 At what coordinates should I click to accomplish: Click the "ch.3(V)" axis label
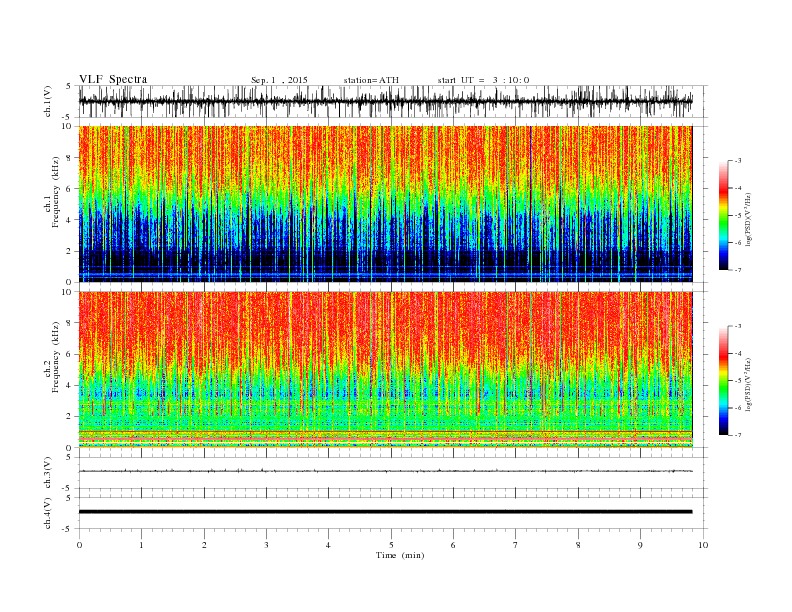coord(48,473)
